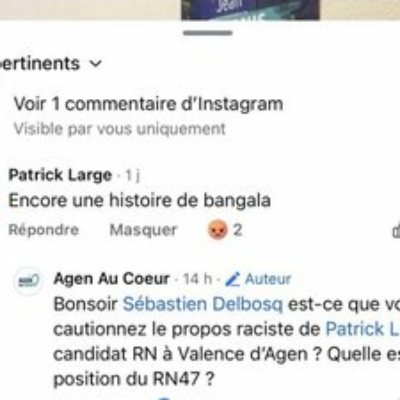The image size is (400, 400).
Task: Click the 'Visible par vous uniquement' note
Action: click(x=120, y=129)
